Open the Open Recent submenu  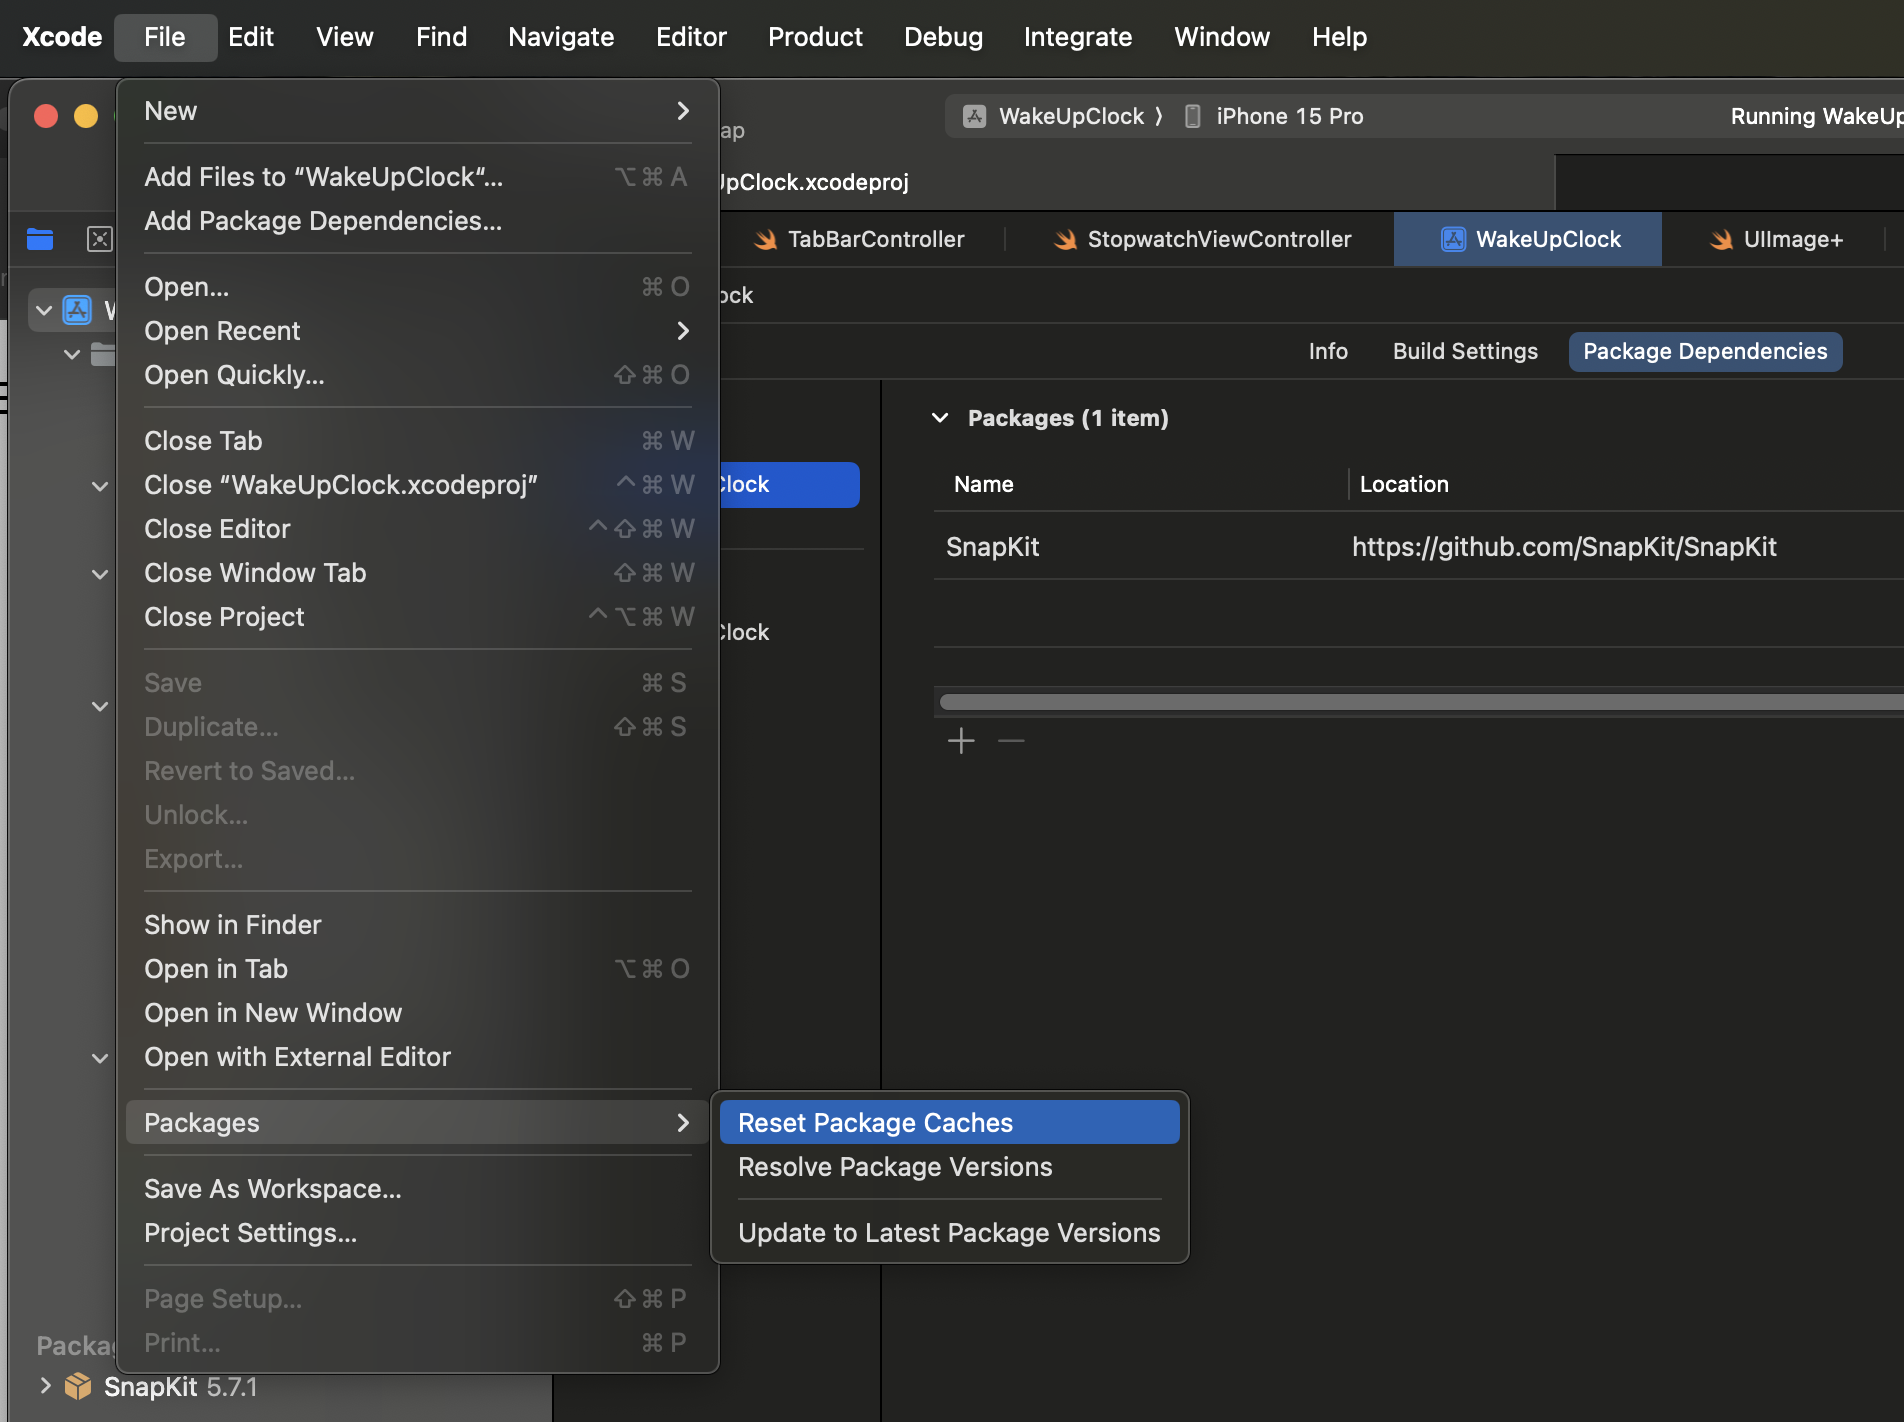(418, 331)
